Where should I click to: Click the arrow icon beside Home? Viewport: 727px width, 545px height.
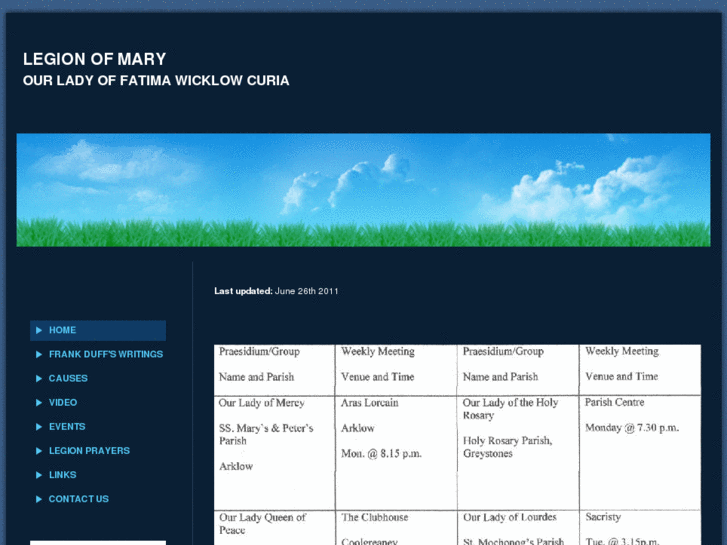click(39, 330)
